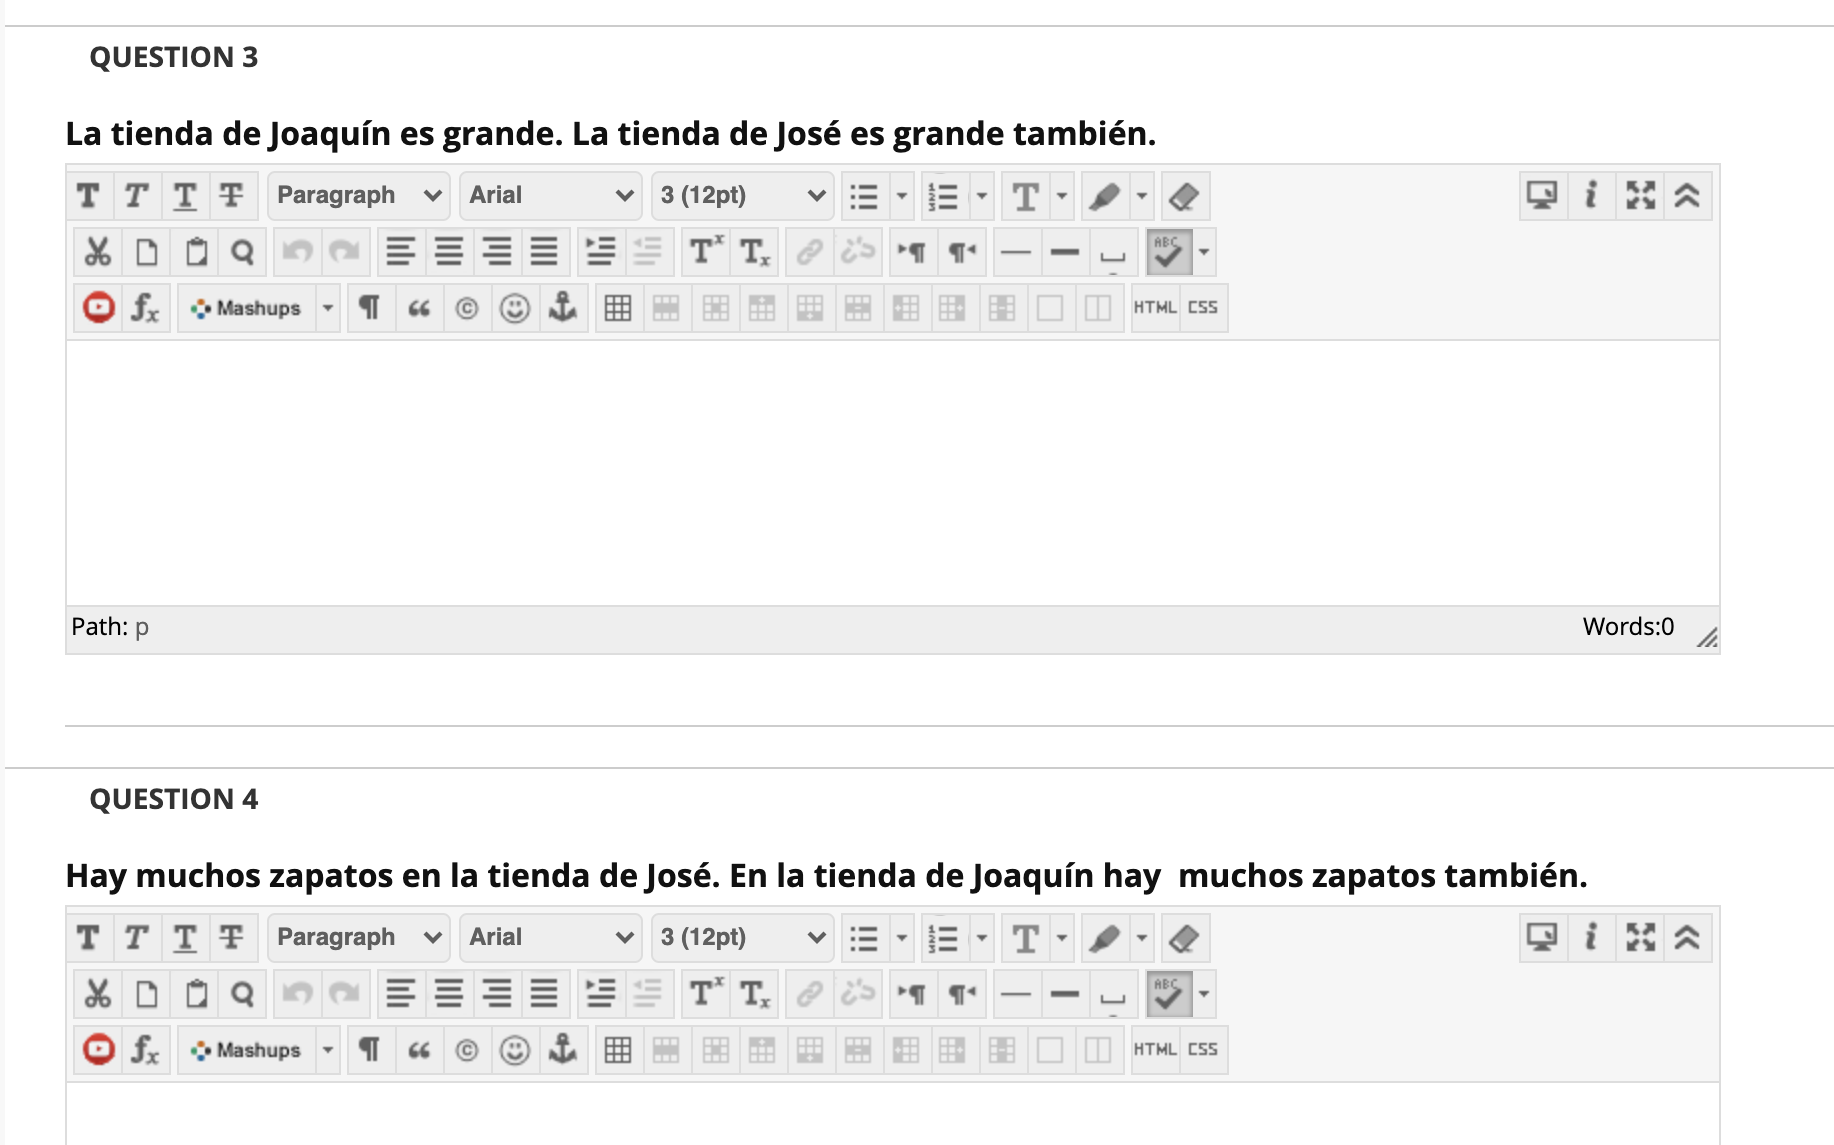
Task: Toggle the spell checker in Question 3 editor
Action: click(1168, 252)
